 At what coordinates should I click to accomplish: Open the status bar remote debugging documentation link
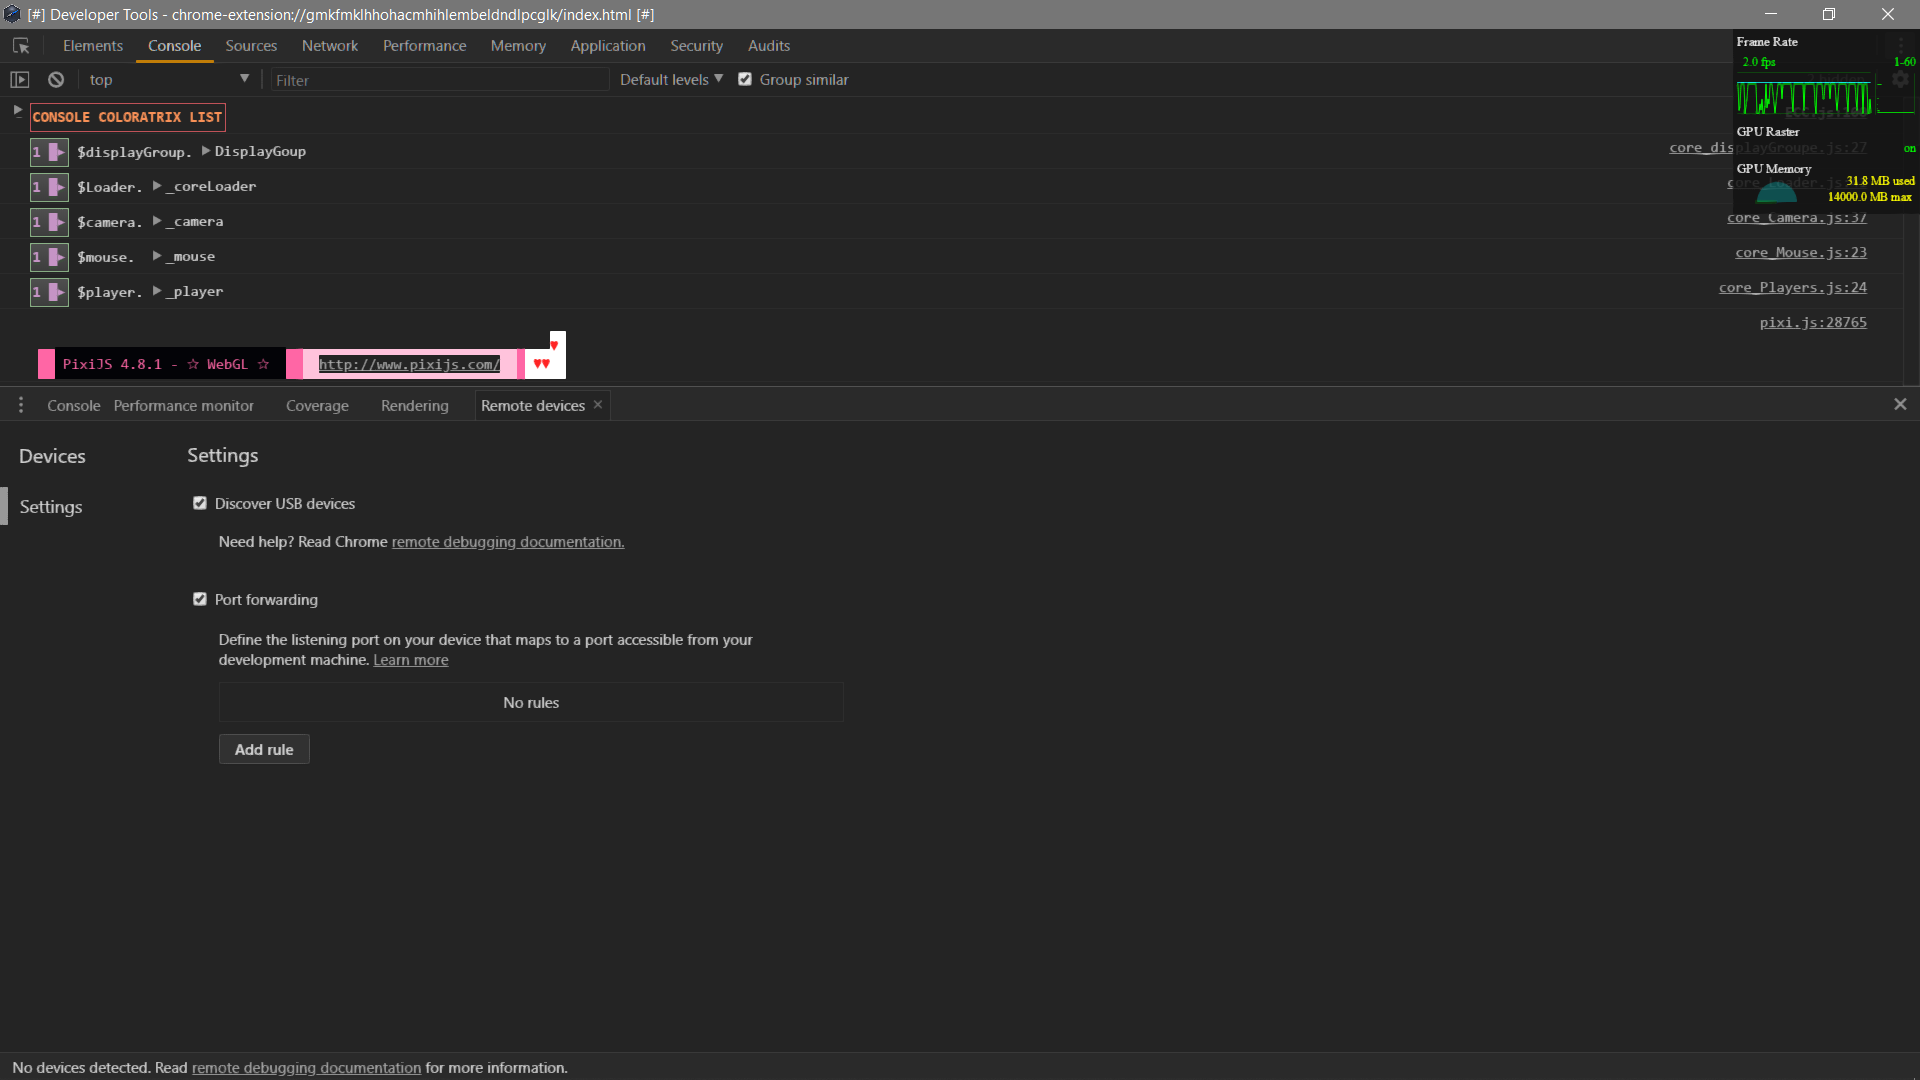click(x=307, y=1068)
